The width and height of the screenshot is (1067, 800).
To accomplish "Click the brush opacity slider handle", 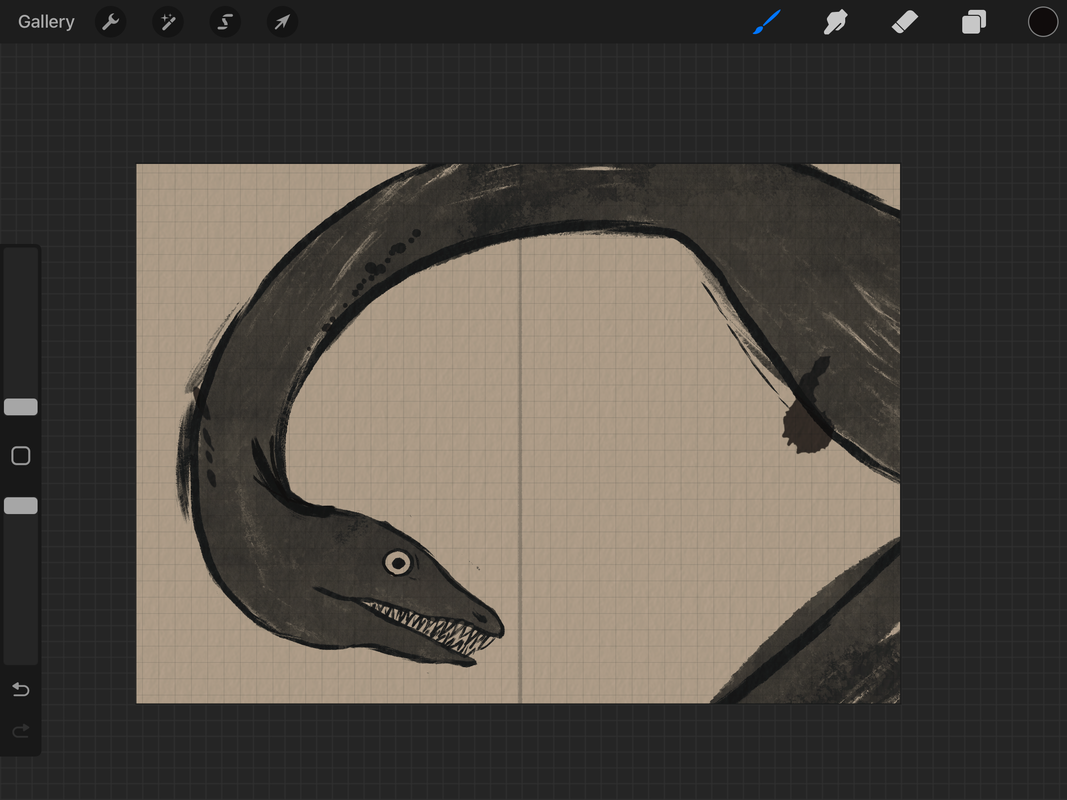I will click(x=21, y=505).
